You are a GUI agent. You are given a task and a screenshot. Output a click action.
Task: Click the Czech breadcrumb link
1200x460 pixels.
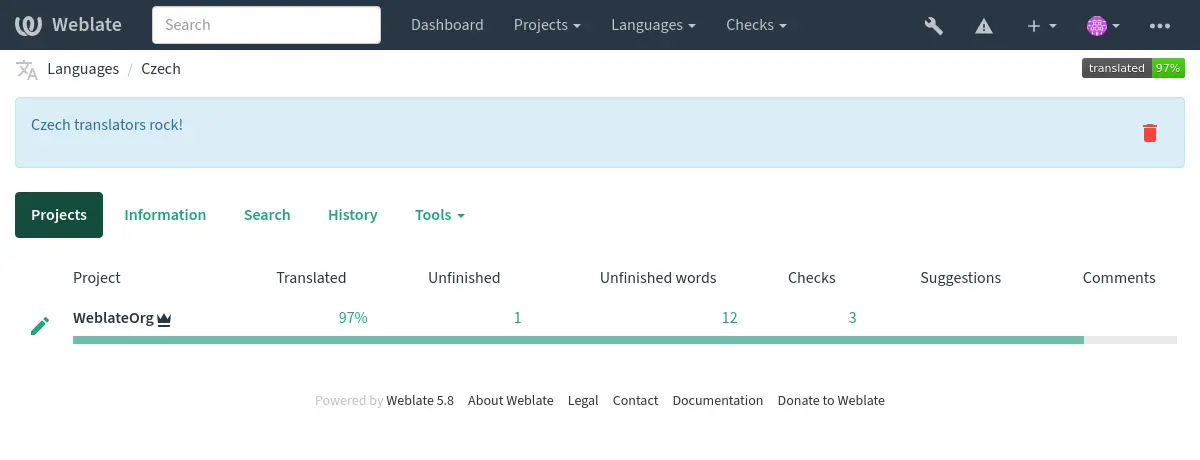coord(161,69)
